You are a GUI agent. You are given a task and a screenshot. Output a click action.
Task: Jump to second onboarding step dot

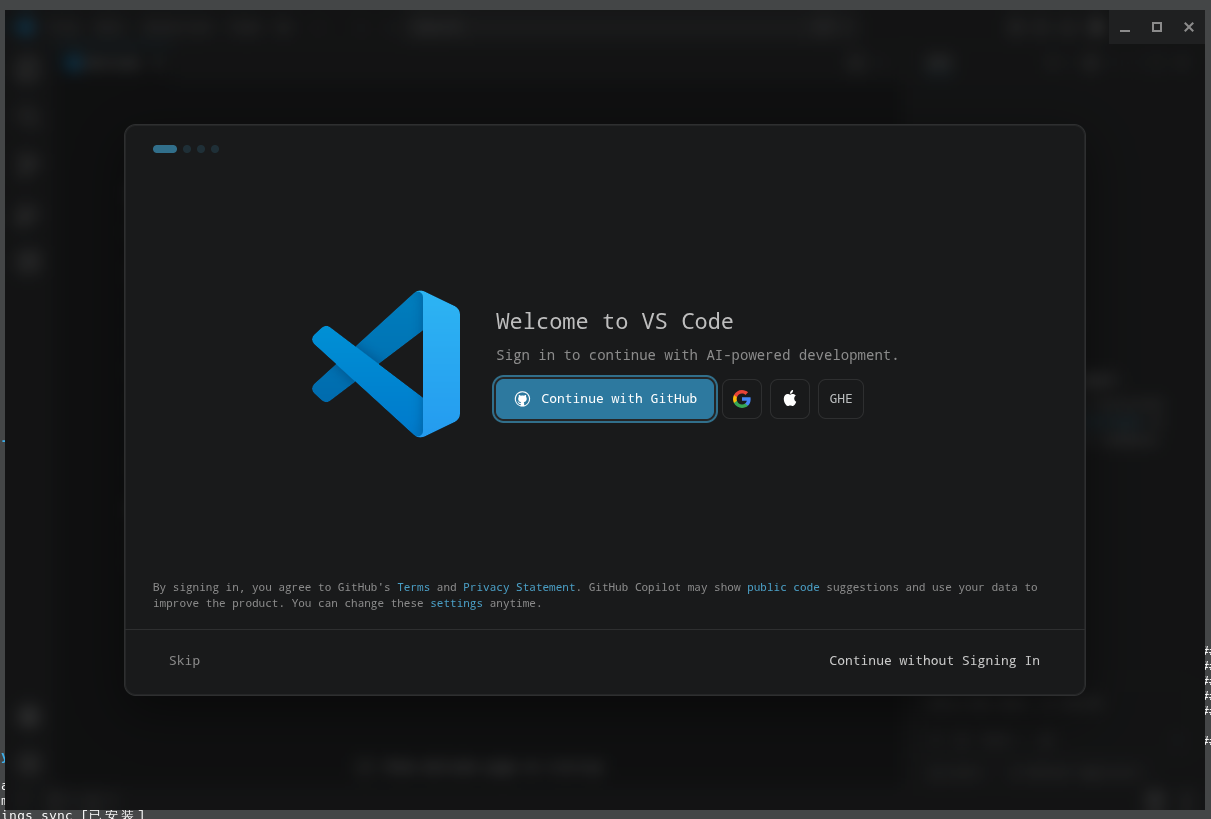pyautogui.click(x=187, y=149)
